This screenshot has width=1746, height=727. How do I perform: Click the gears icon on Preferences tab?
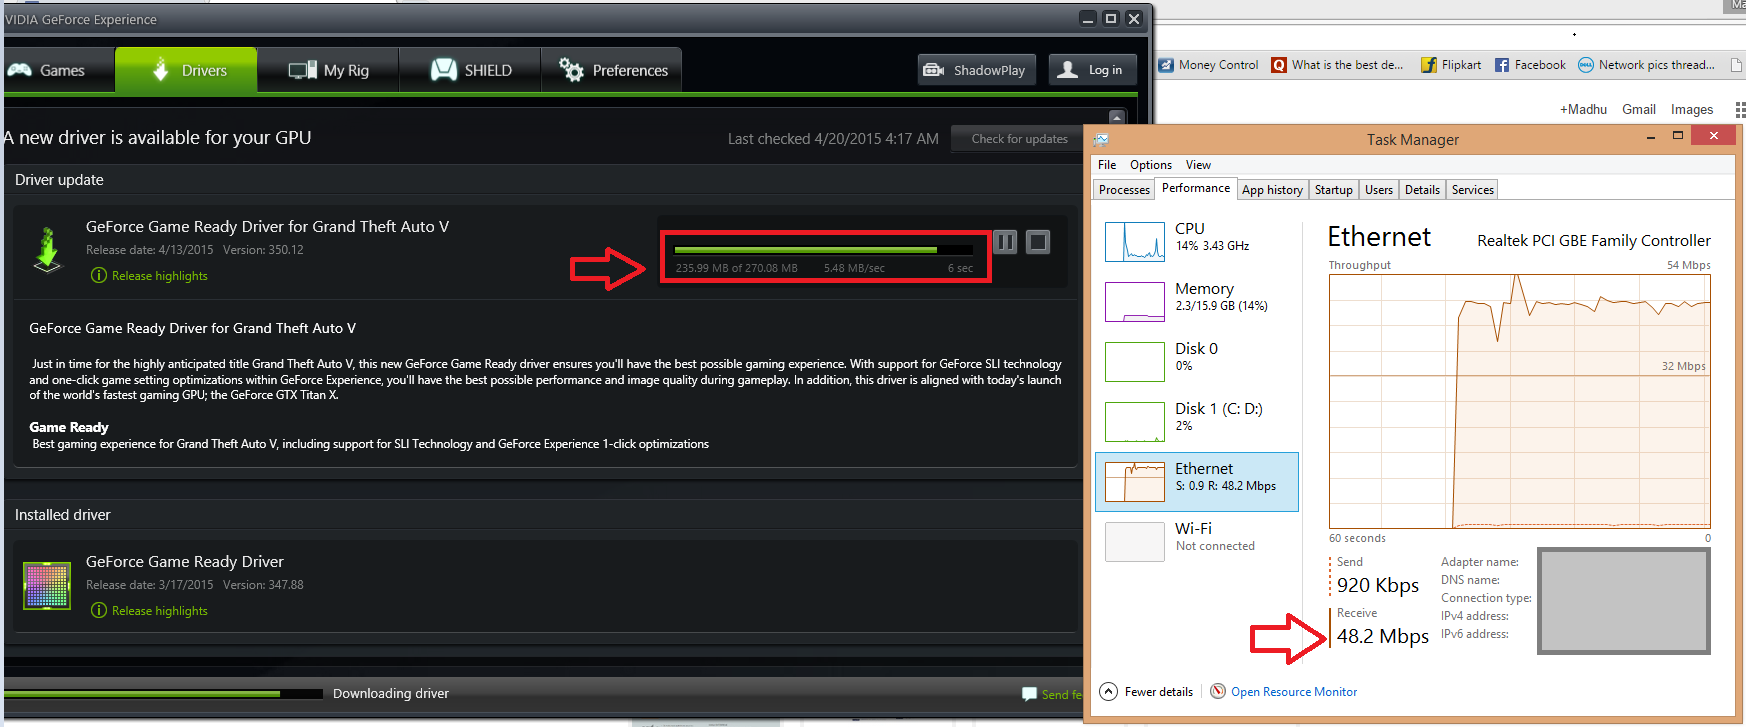point(571,69)
